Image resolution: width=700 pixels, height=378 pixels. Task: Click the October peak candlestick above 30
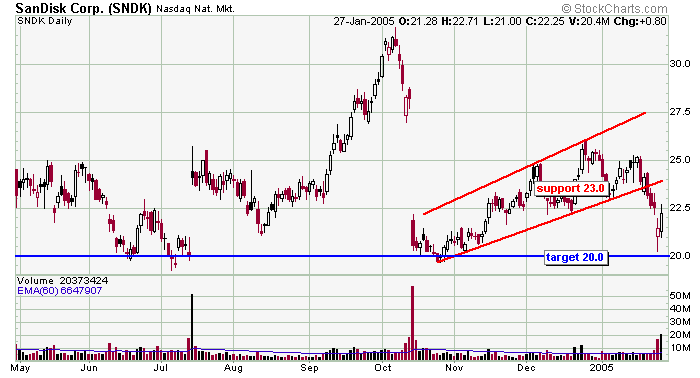(395, 42)
